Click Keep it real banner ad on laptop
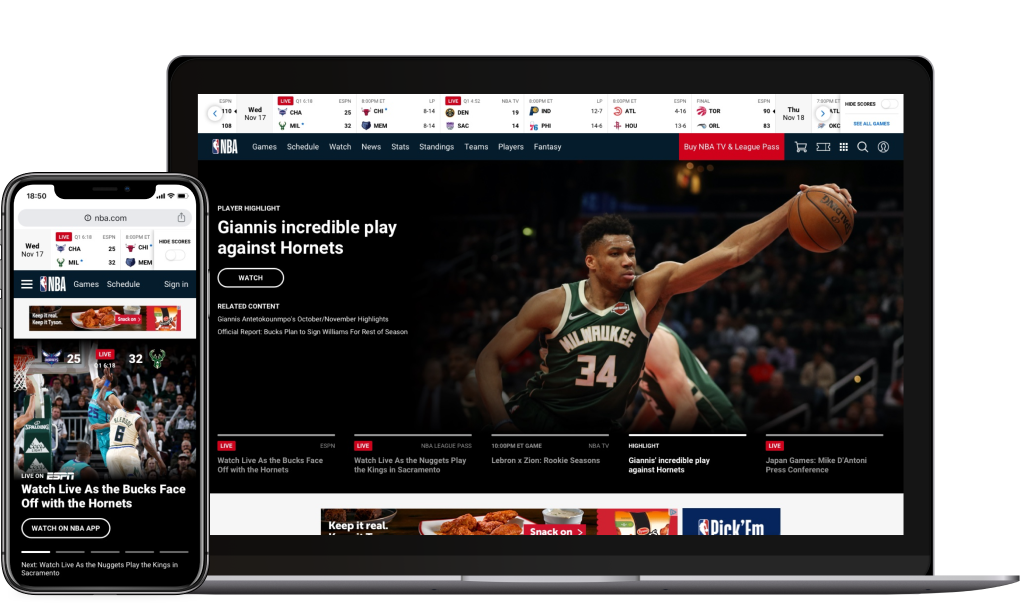This screenshot has height=610, width=1020. click(499, 522)
